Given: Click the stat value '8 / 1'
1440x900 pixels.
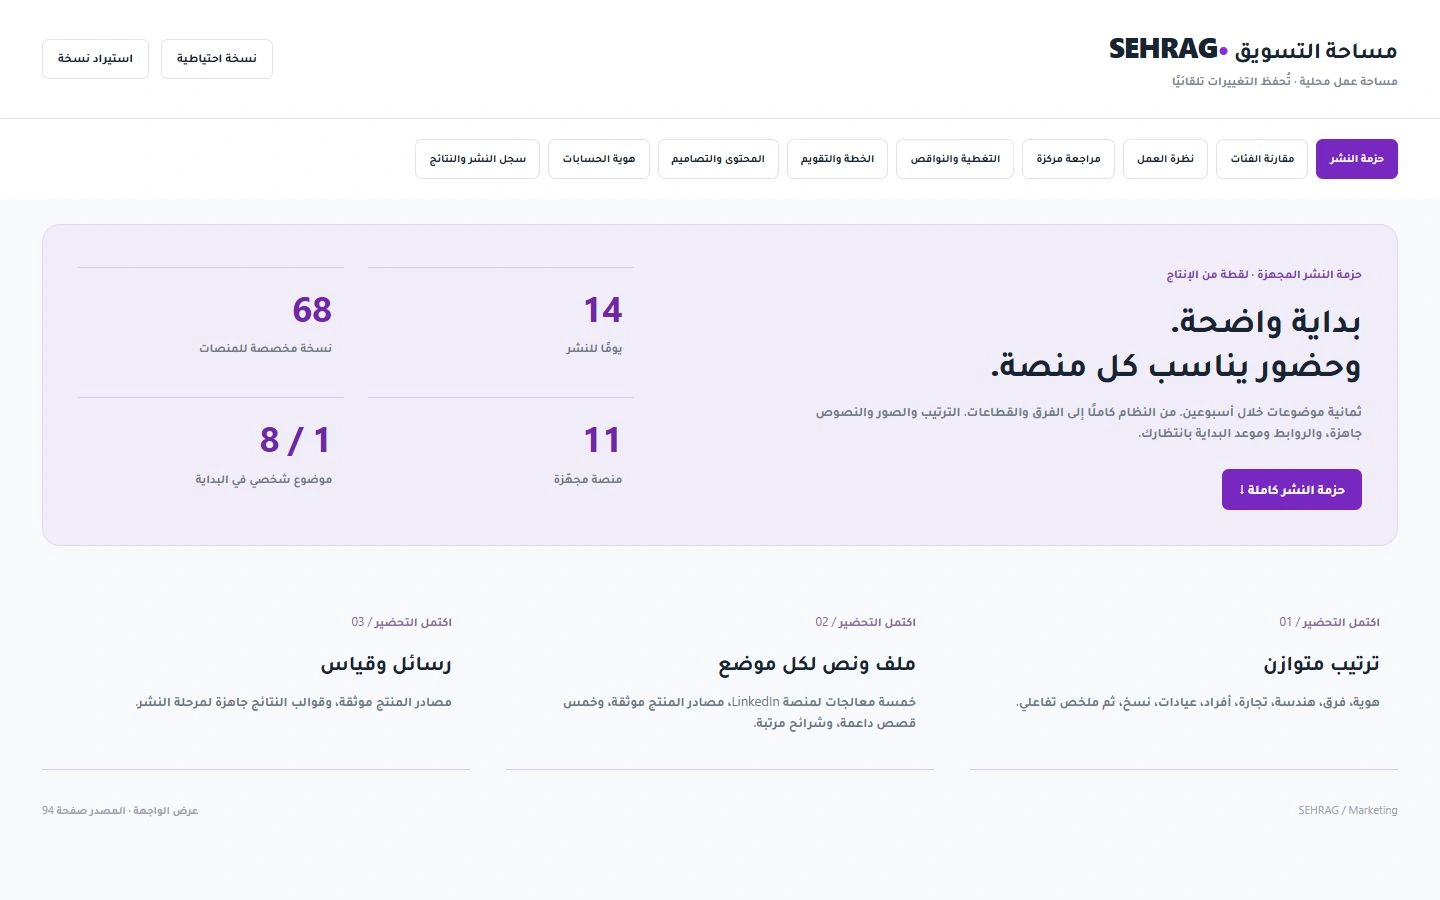Looking at the screenshot, I should [x=295, y=440].
